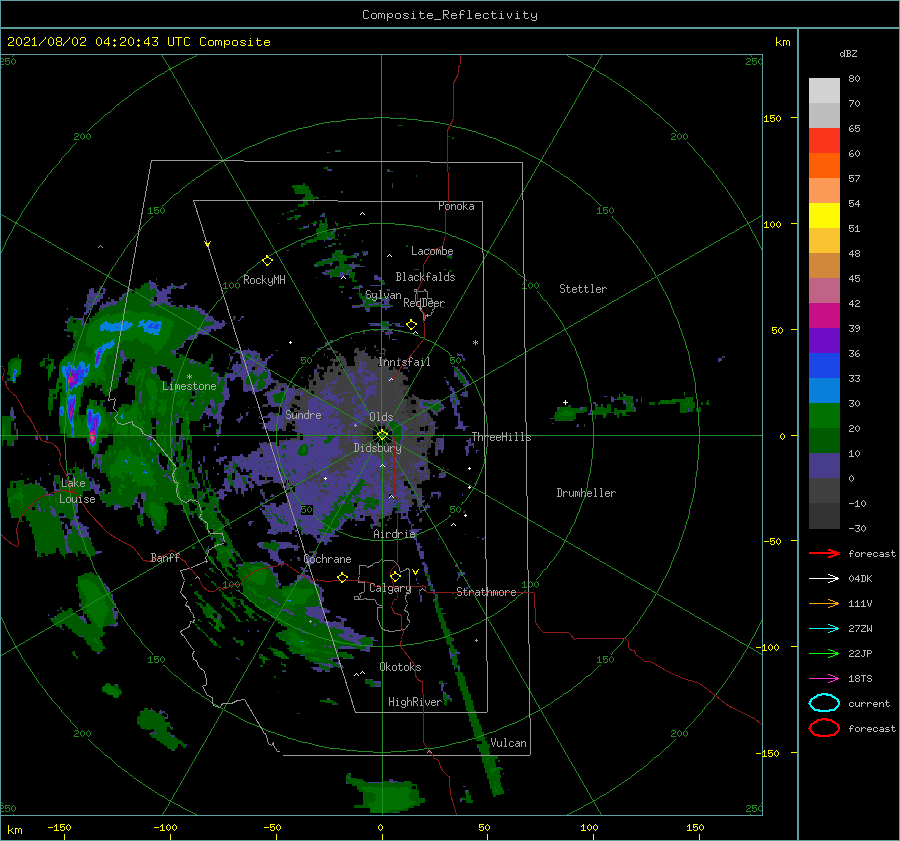Click the cyan current ellipse in legend
Viewport: 900px width, 841px height.
(x=824, y=703)
